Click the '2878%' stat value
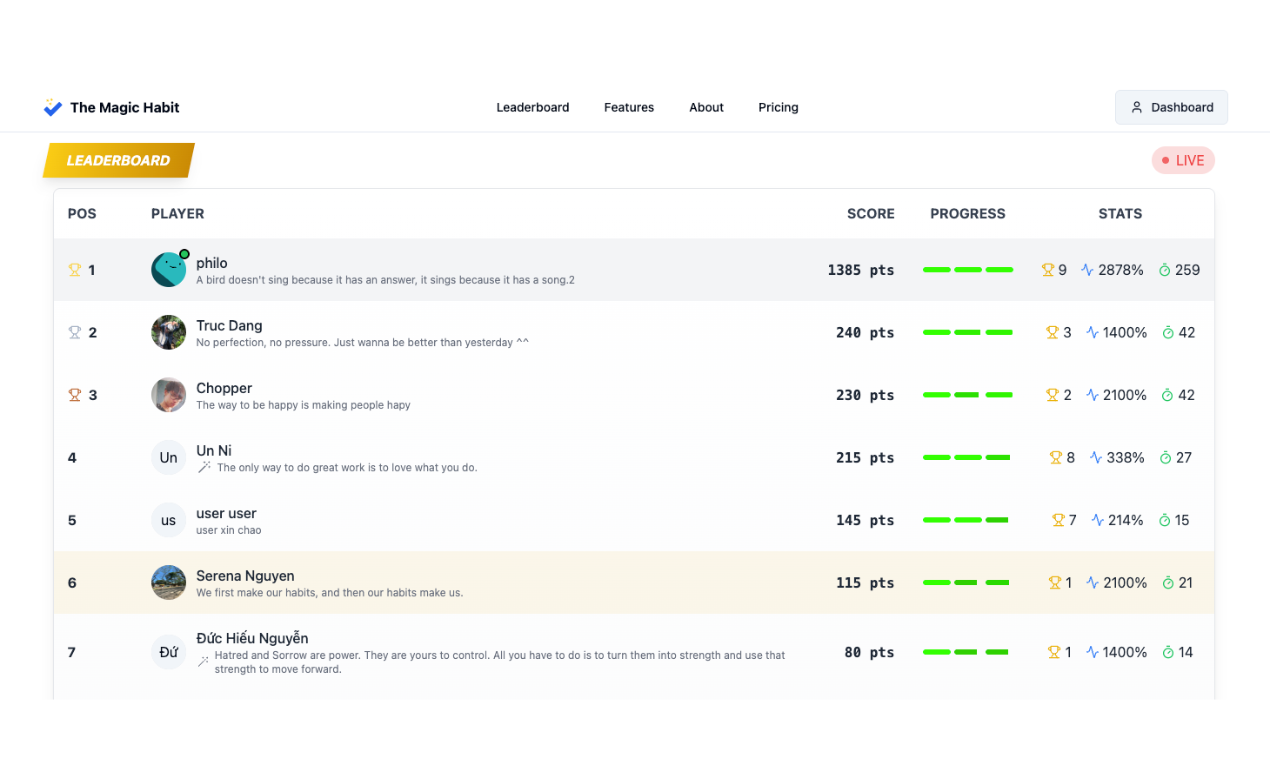This screenshot has width=1270, height=760. pyautogui.click(x=1121, y=270)
